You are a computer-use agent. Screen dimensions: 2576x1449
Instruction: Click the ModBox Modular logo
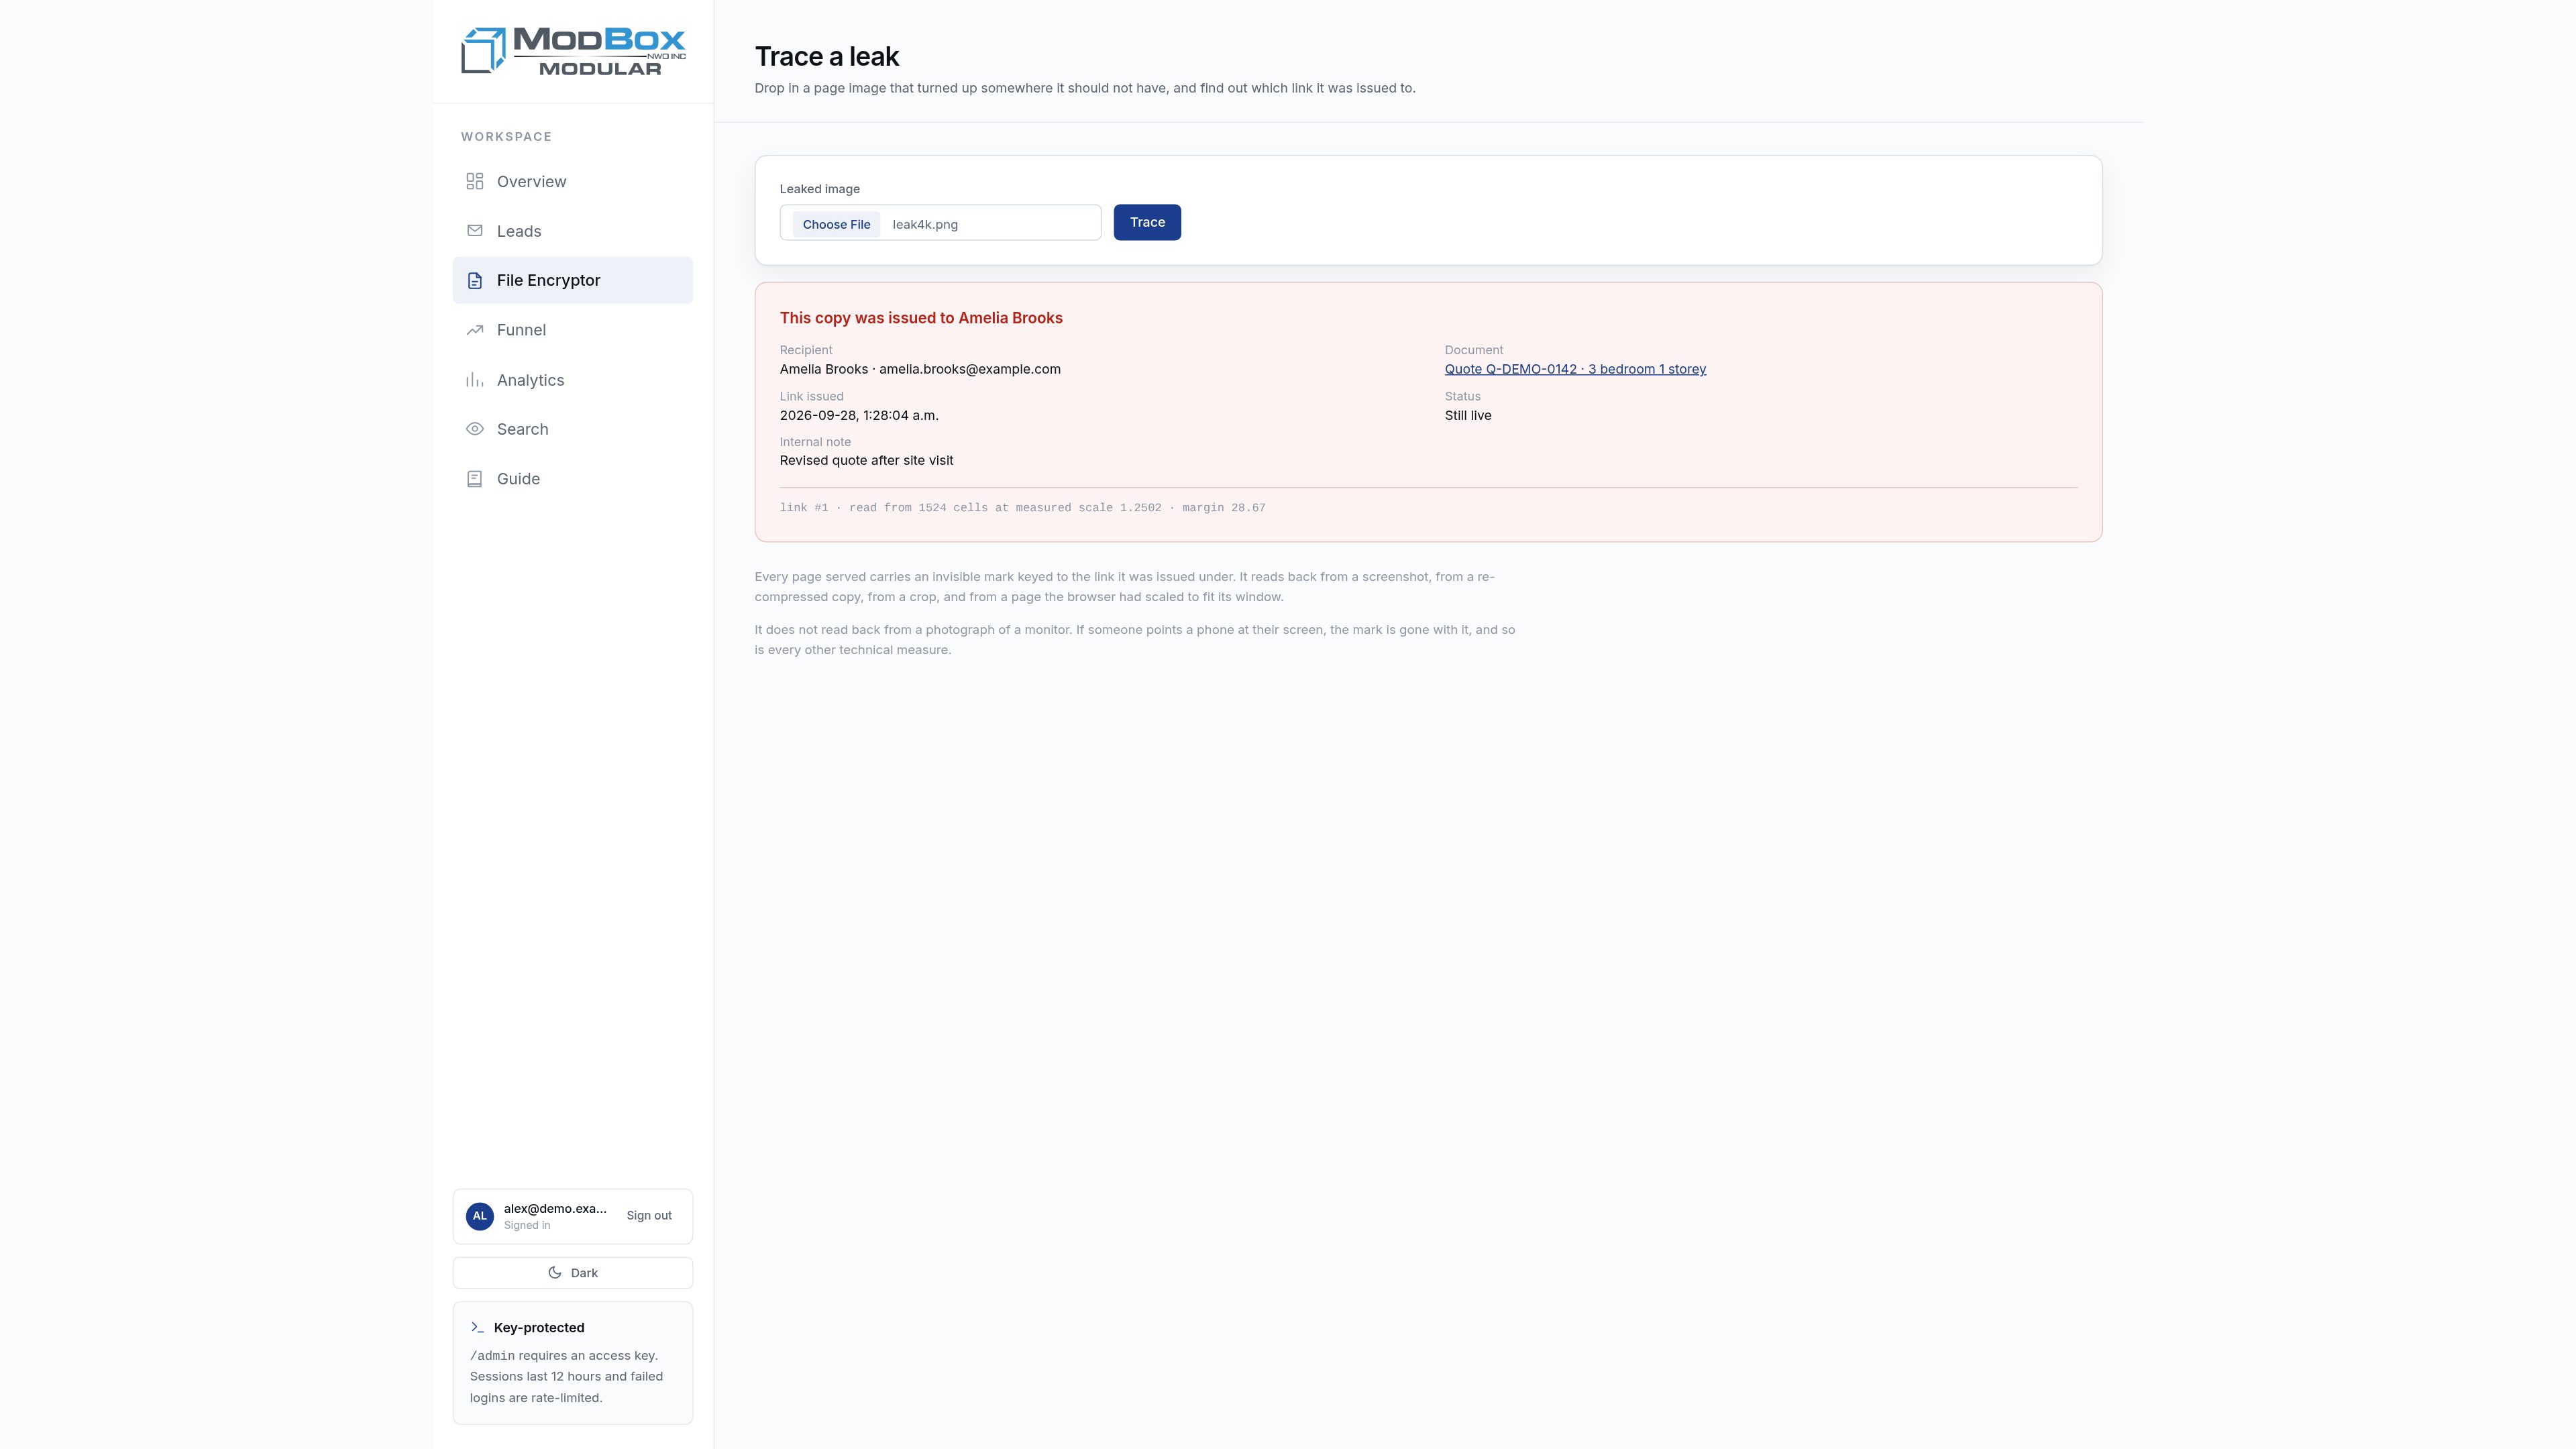pos(573,51)
